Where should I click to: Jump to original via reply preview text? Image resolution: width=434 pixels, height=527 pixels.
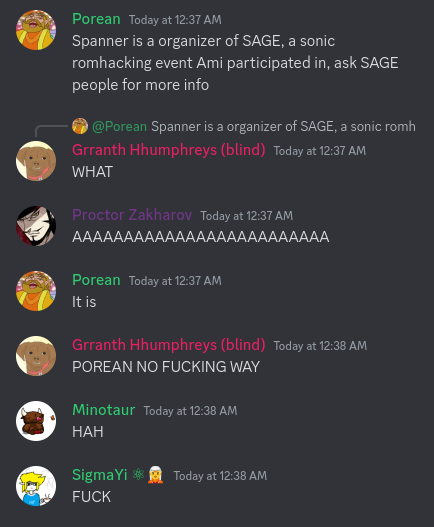(x=283, y=126)
